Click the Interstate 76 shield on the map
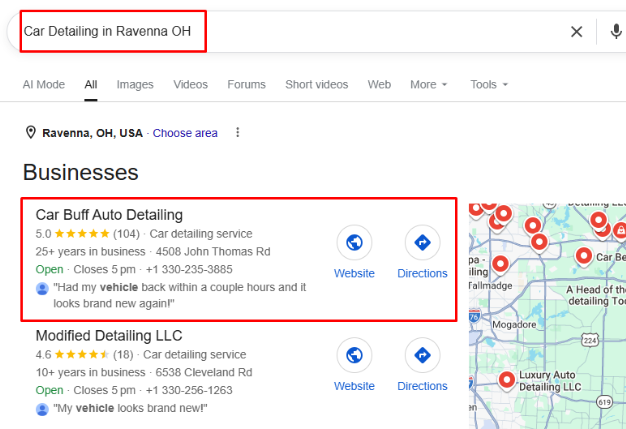Image resolution: width=626 pixels, height=429 pixels. 474,316
